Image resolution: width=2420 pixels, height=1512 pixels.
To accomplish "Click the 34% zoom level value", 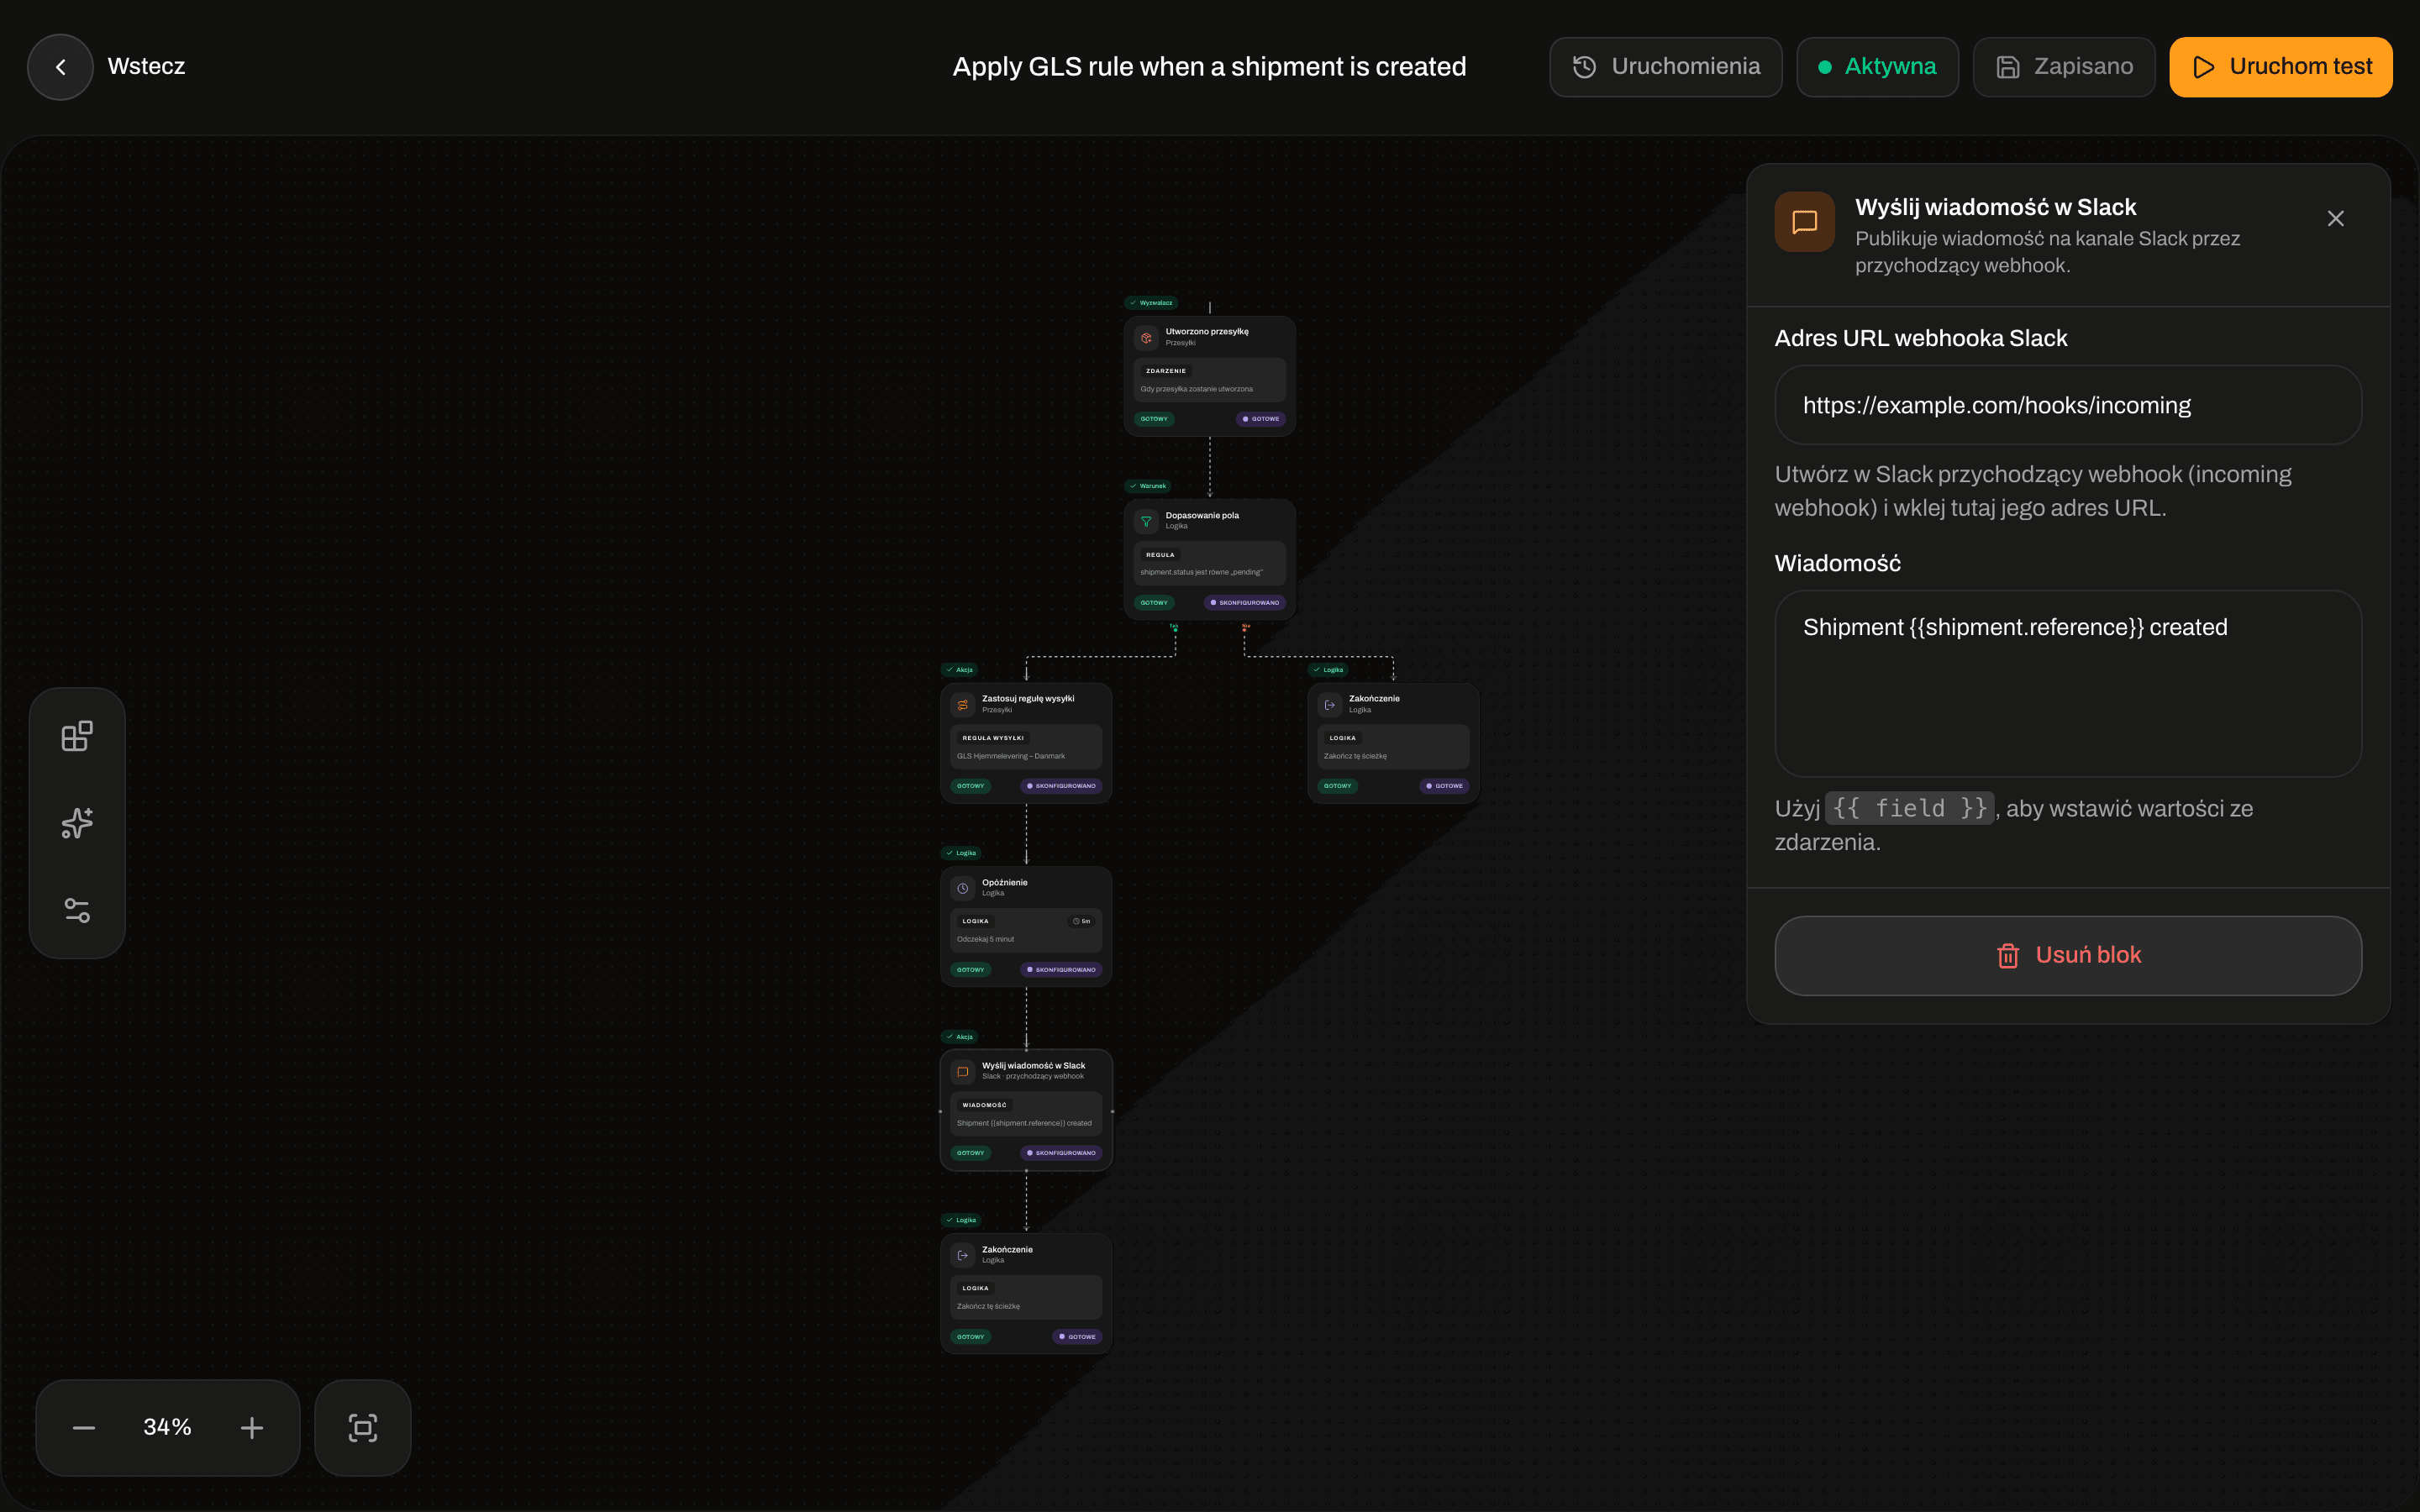I will (x=167, y=1427).
